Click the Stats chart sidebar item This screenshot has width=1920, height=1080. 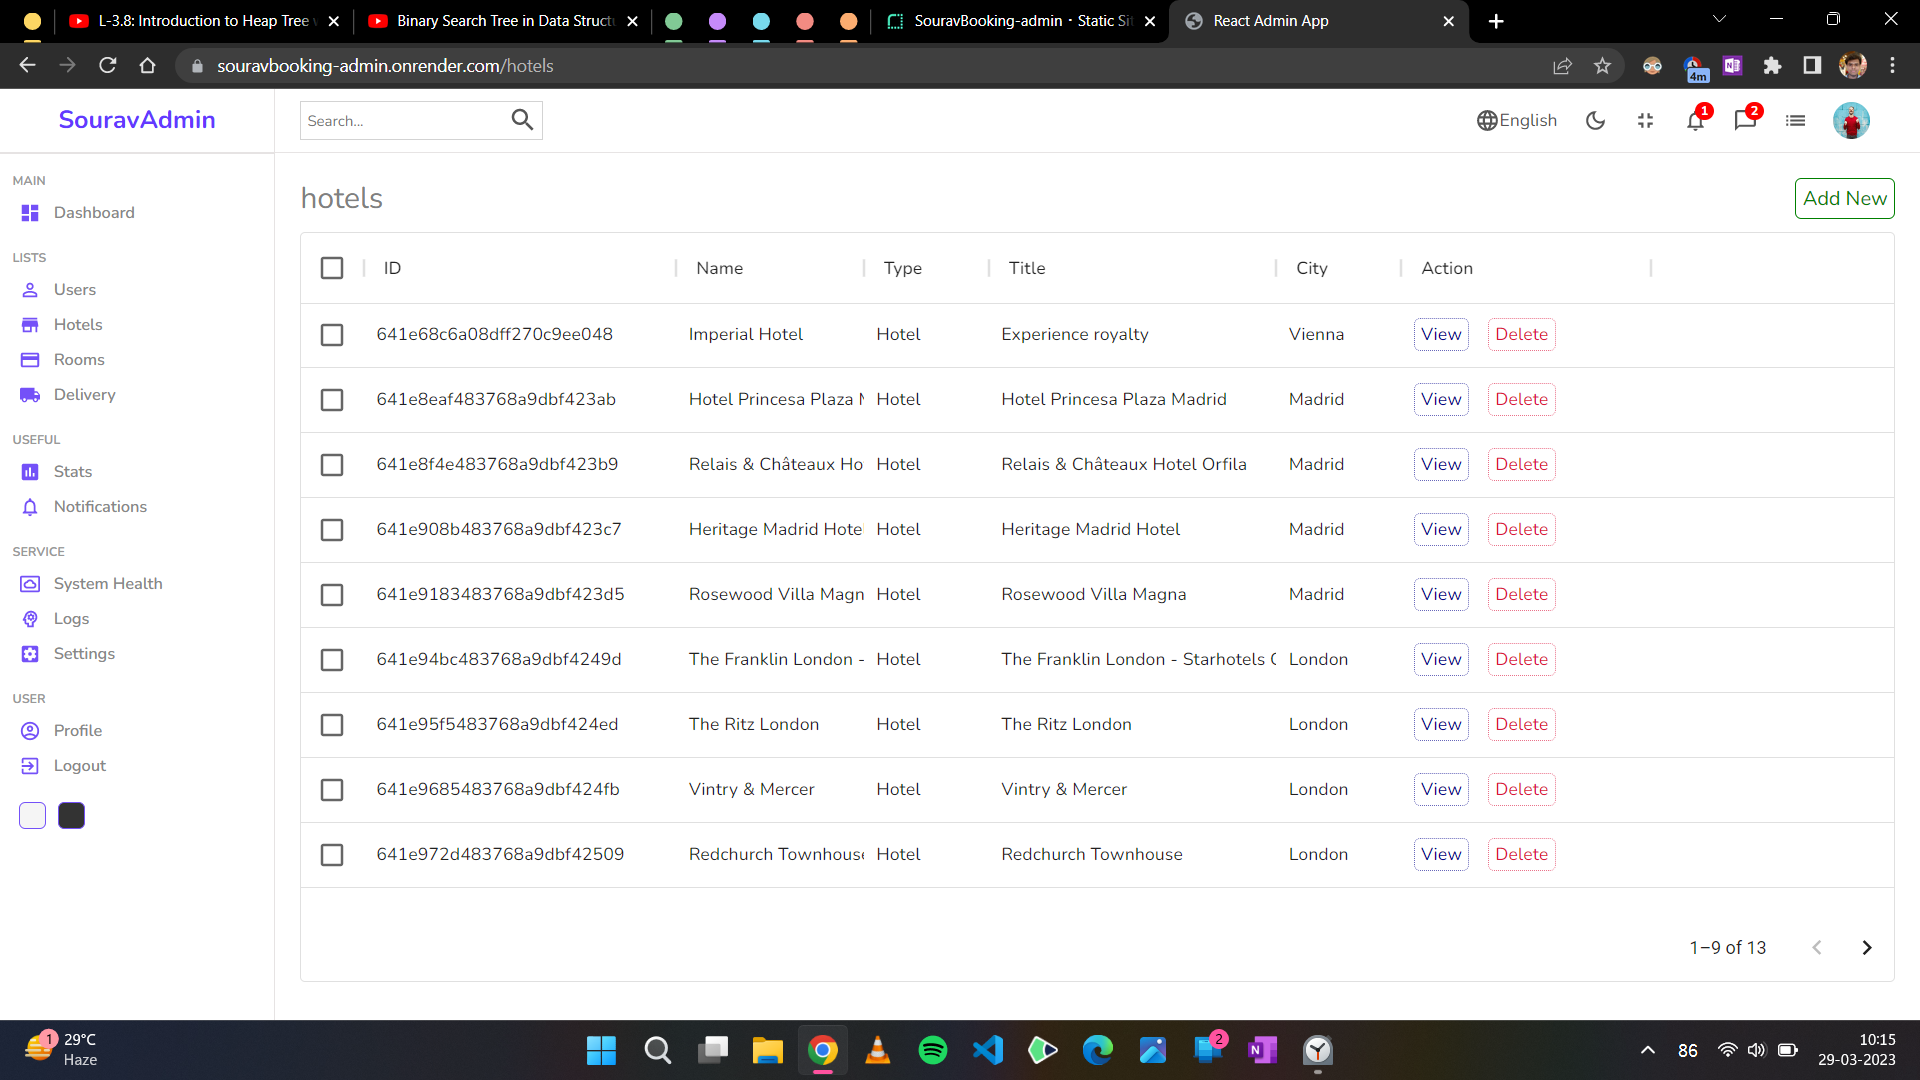click(x=72, y=471)
